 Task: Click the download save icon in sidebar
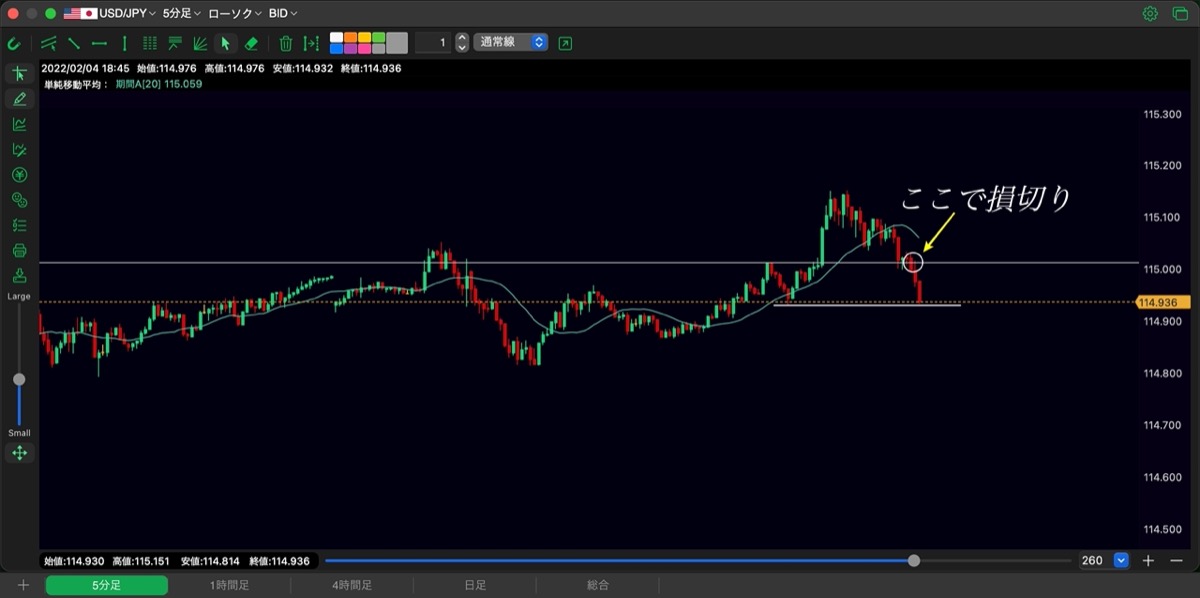point(19,275)
